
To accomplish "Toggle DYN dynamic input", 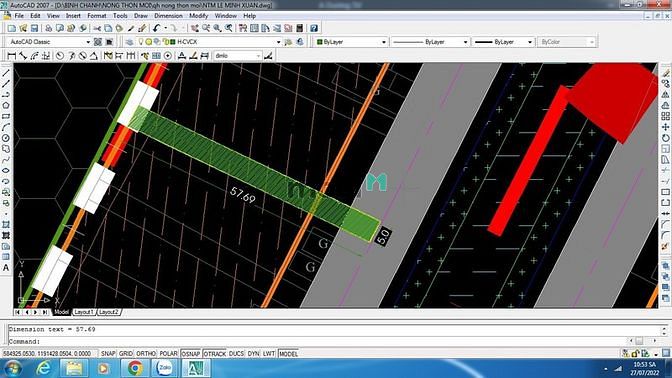I will 253,354.
